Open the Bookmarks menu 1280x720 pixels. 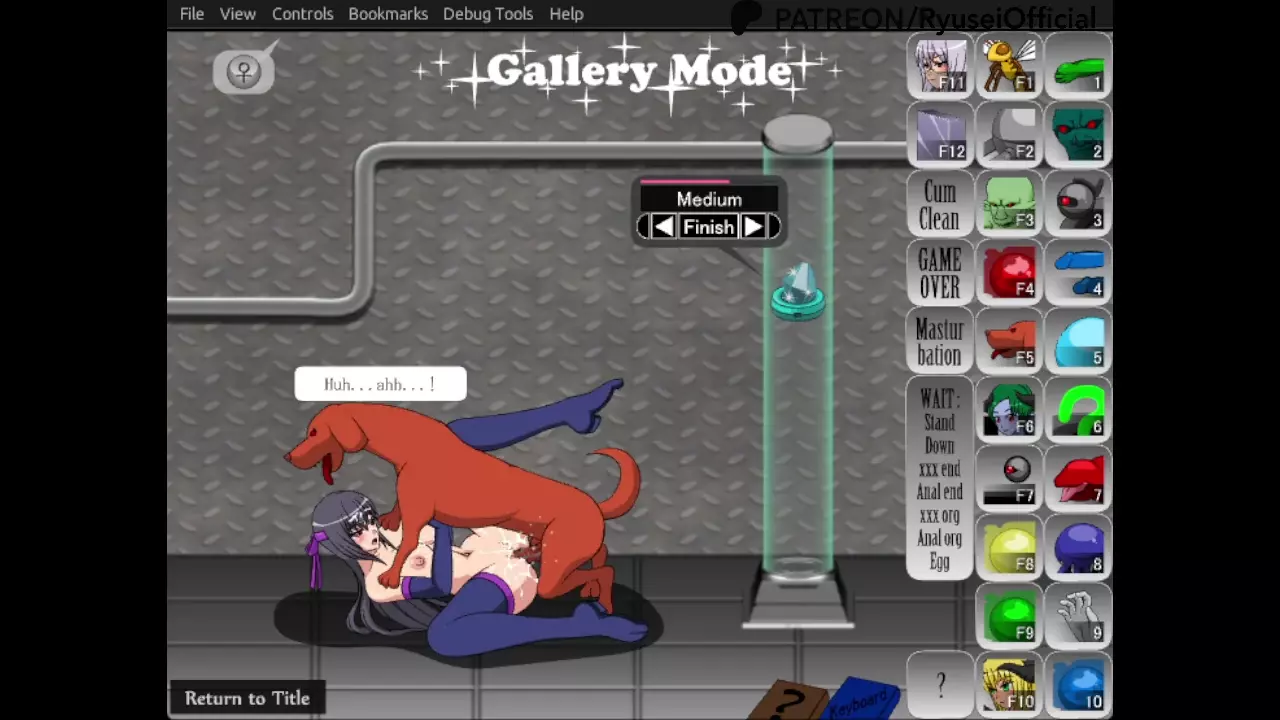(388, 14)
